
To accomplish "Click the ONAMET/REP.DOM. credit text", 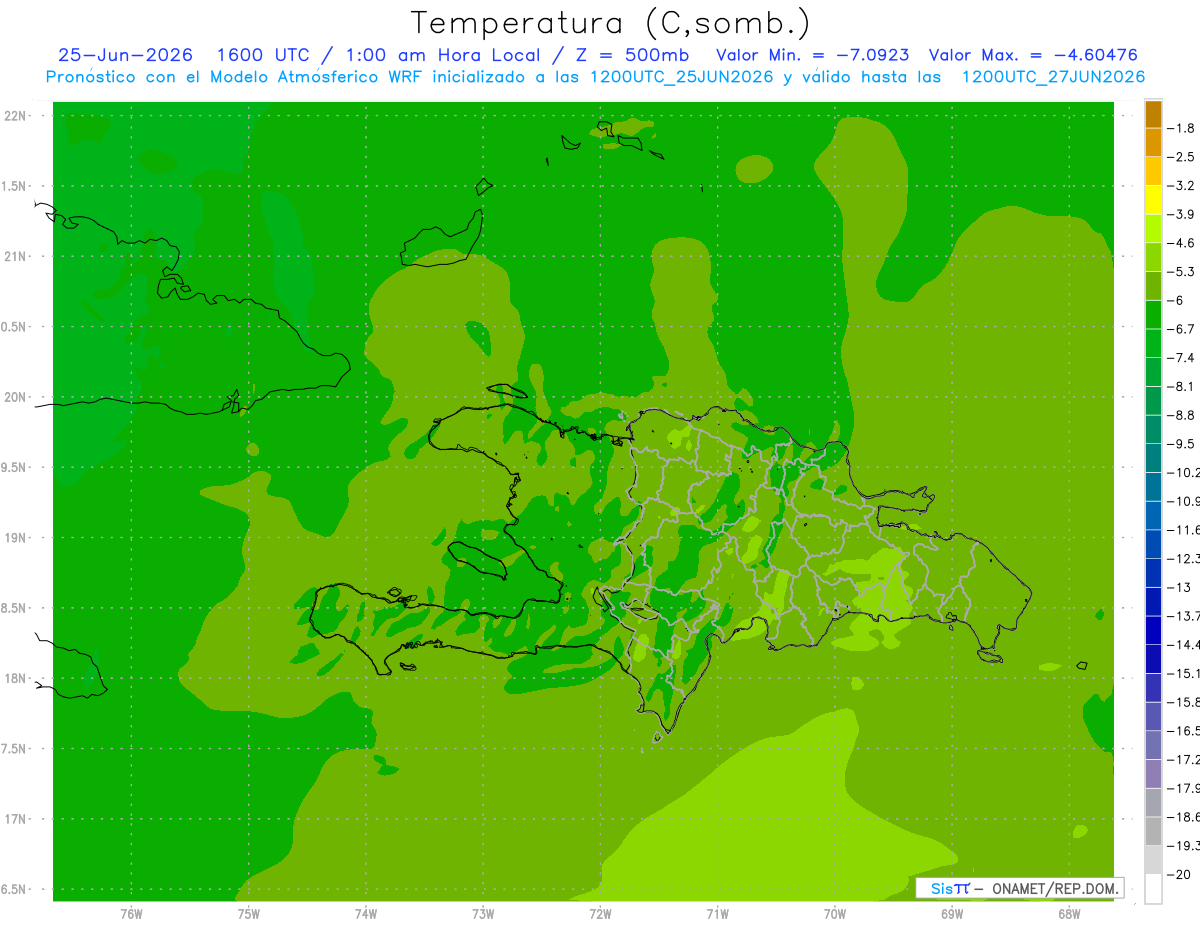I will tap(1053, 888).
